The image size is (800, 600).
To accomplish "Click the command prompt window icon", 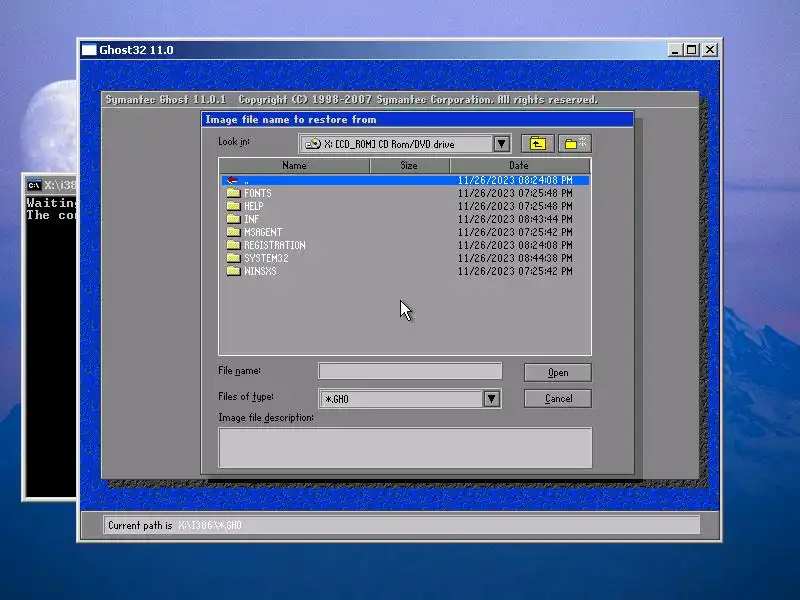I will click(34, 185).
